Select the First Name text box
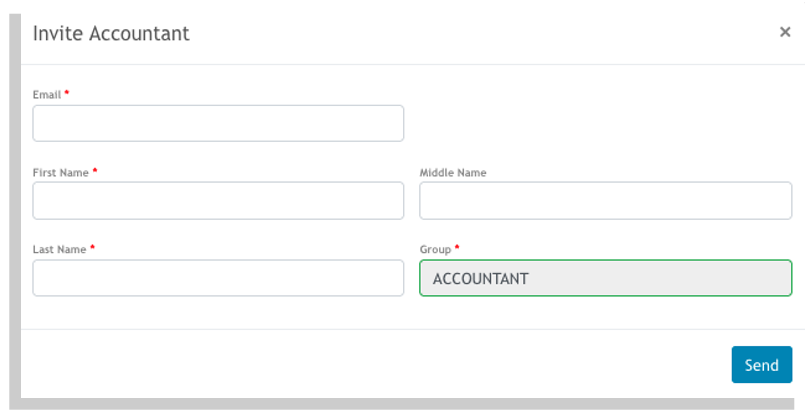The image size is (805, 419). (218, 200)
